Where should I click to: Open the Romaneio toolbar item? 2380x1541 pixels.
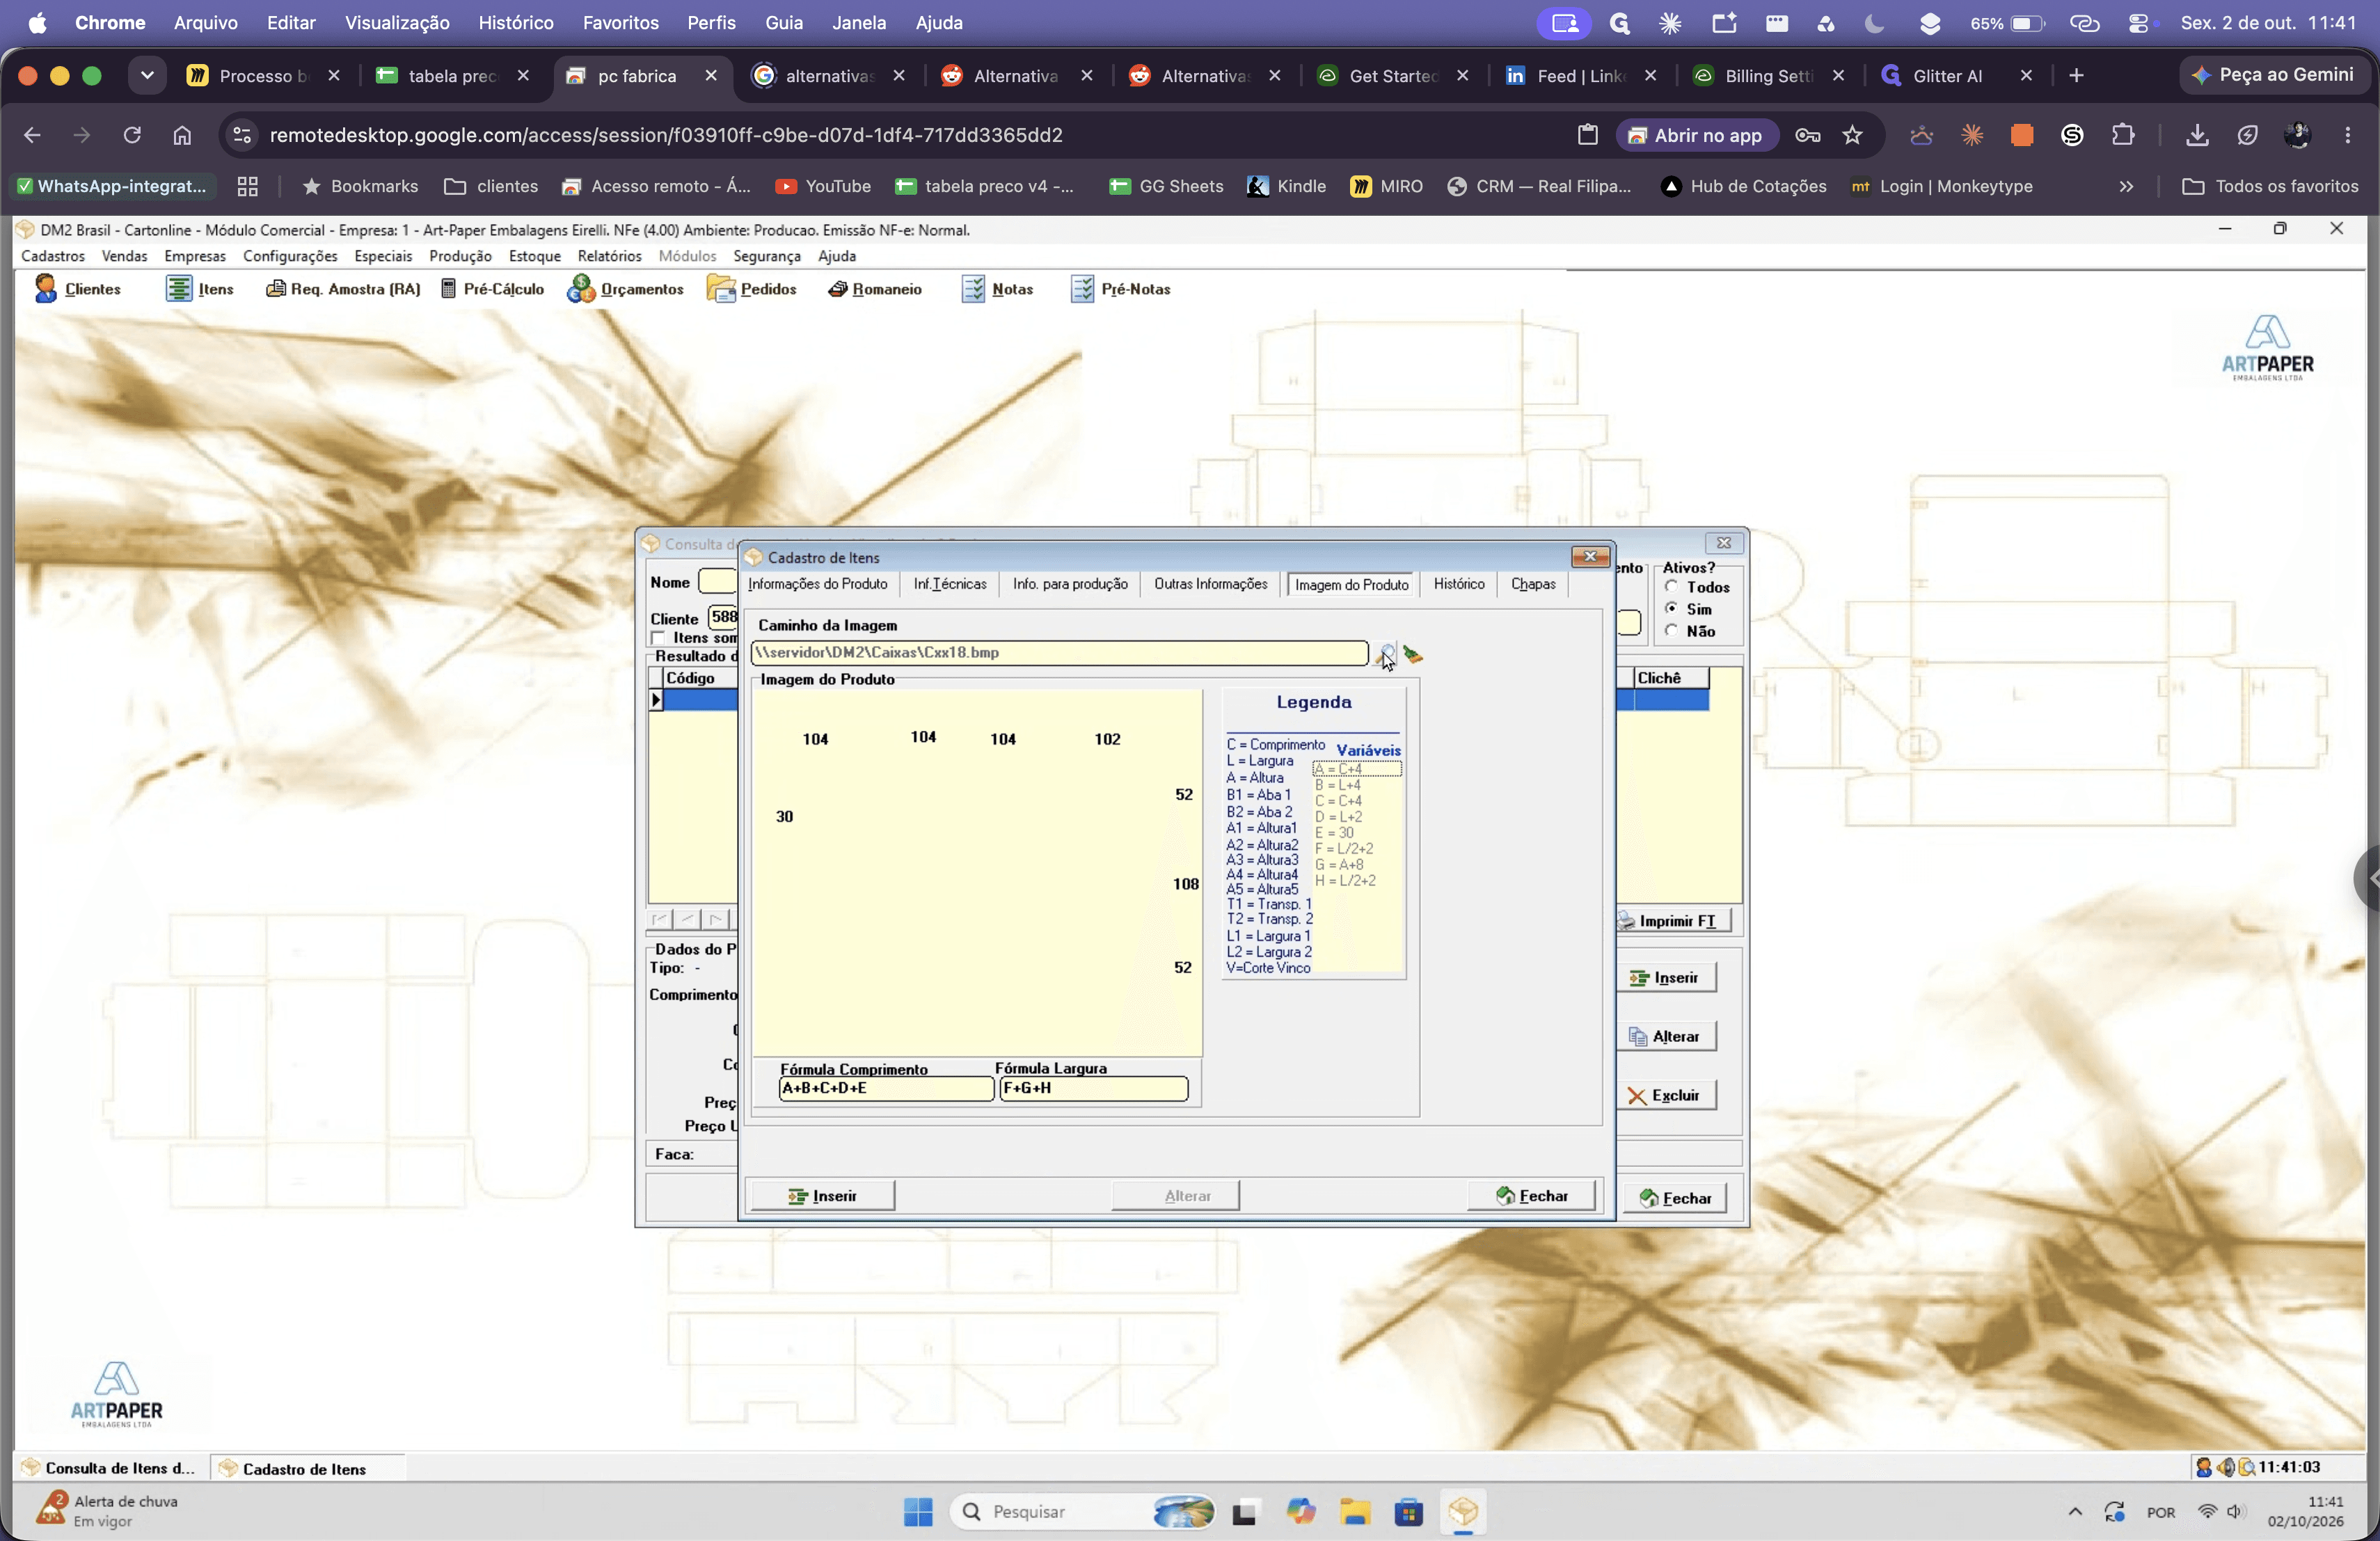pyautogui.click(x=874, y=289)
